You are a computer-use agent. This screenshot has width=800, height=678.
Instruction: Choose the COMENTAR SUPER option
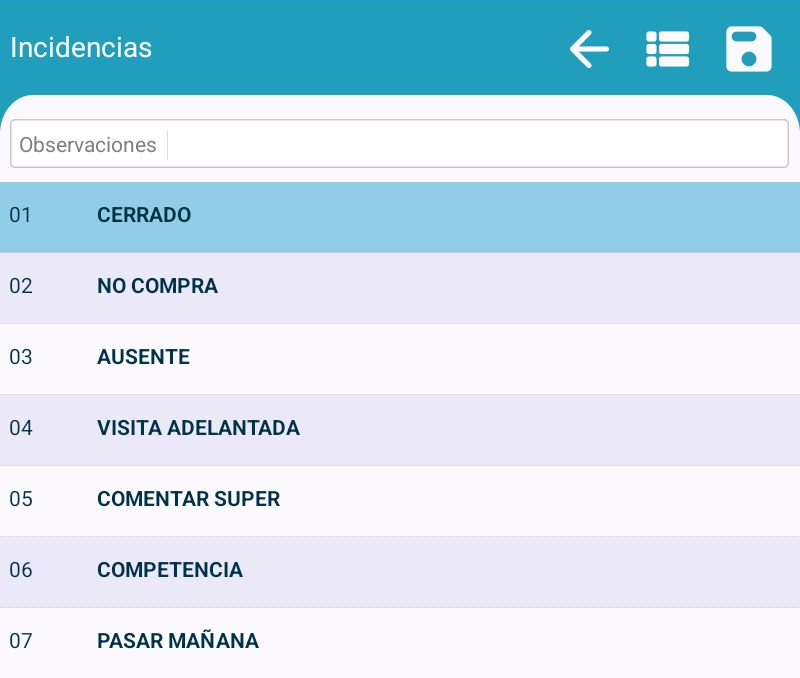(188, 499)
